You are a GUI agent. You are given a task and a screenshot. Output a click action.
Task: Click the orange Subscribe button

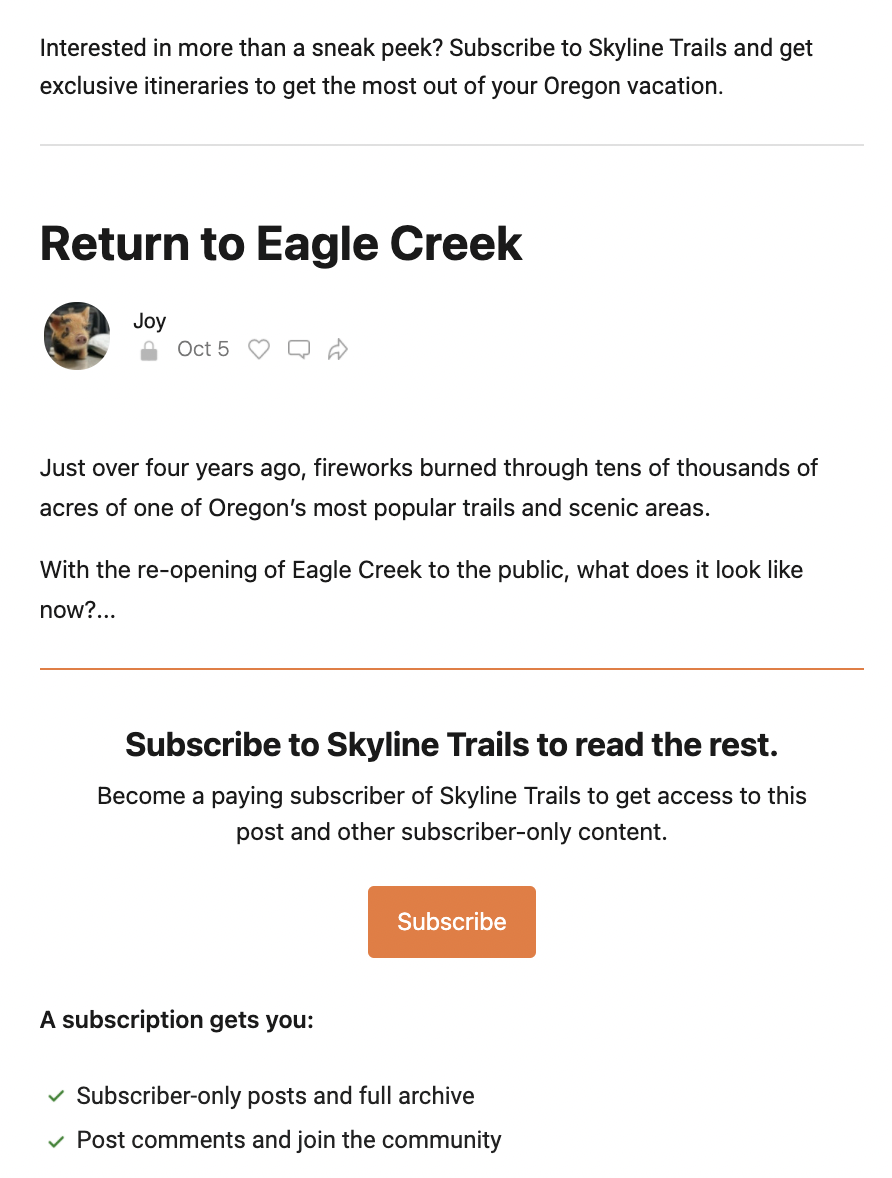pyautogui.click(x=452, y=922)
